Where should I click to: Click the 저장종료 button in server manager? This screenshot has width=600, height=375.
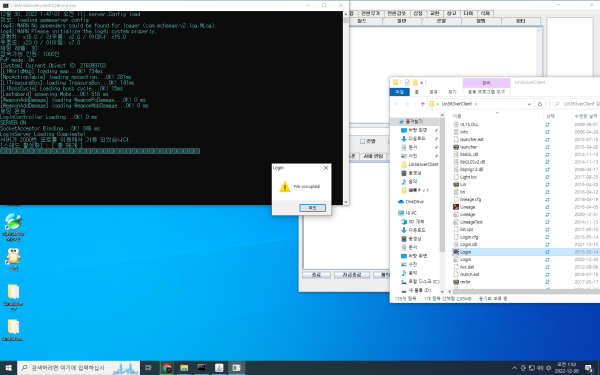point(352,275)
